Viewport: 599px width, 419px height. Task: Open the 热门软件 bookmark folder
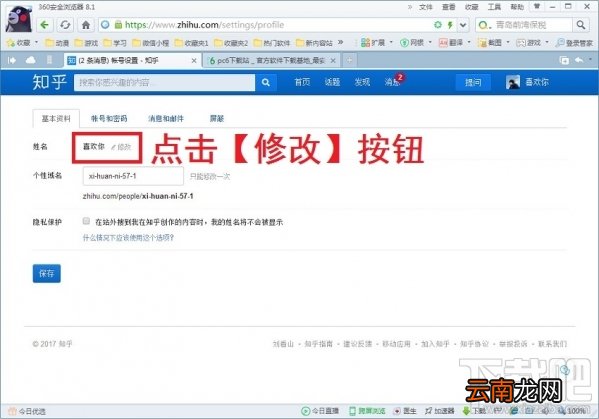272,43
